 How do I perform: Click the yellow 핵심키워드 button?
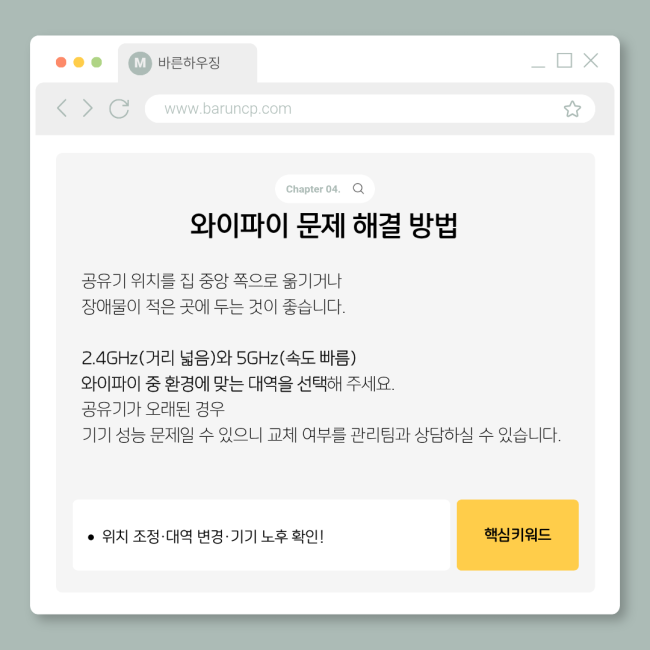[517, 535]
